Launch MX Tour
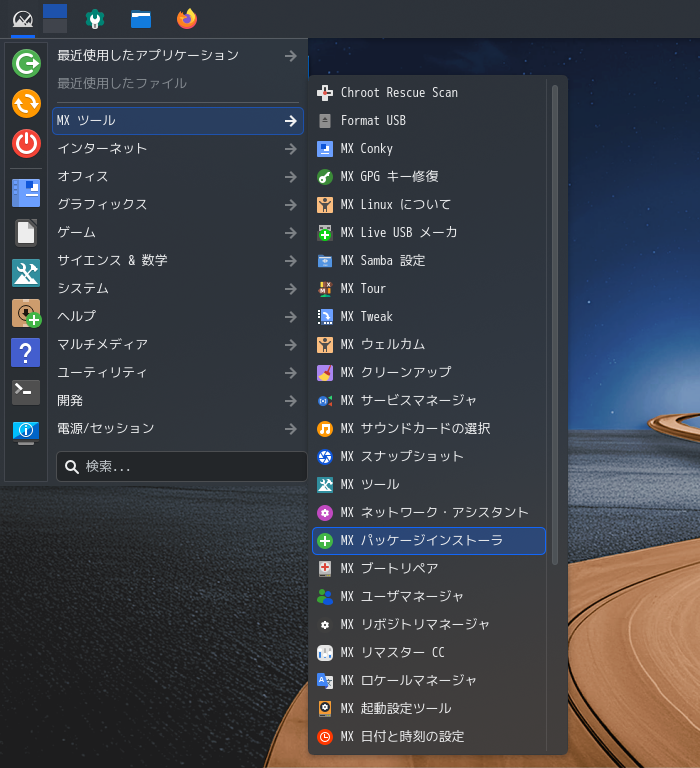 point(429,288)
